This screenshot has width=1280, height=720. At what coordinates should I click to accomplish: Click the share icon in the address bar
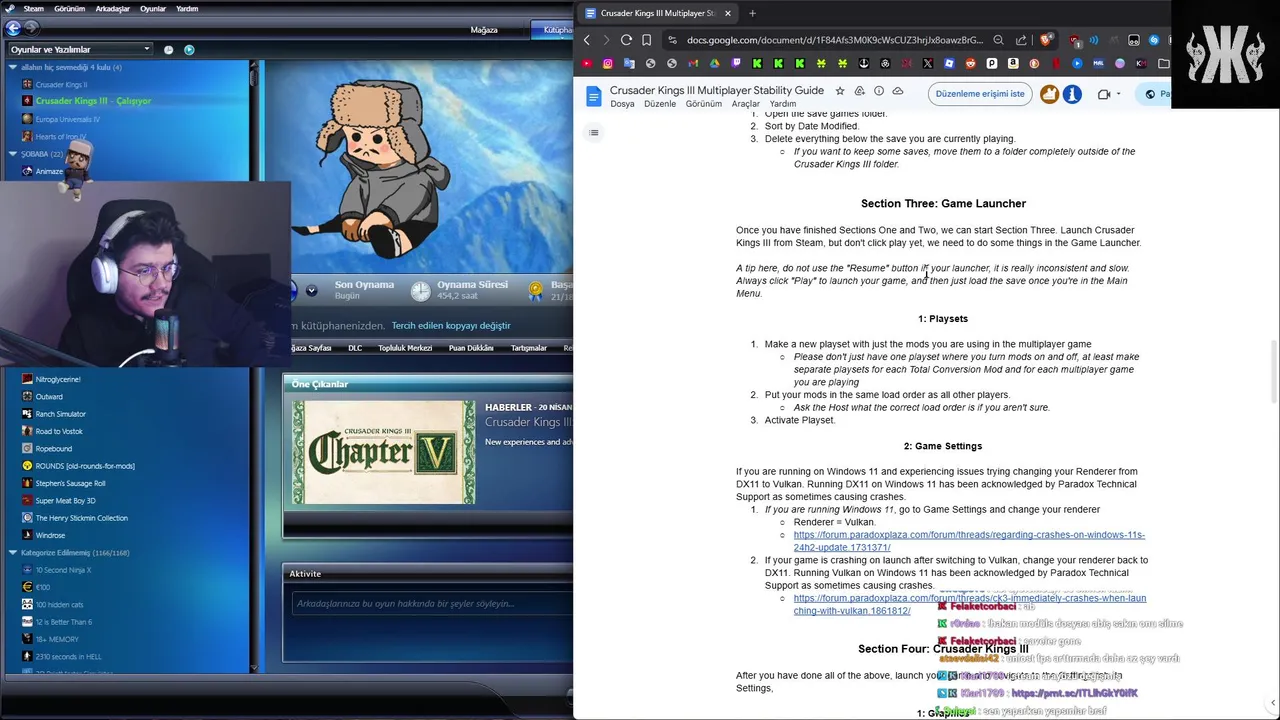1021,40
